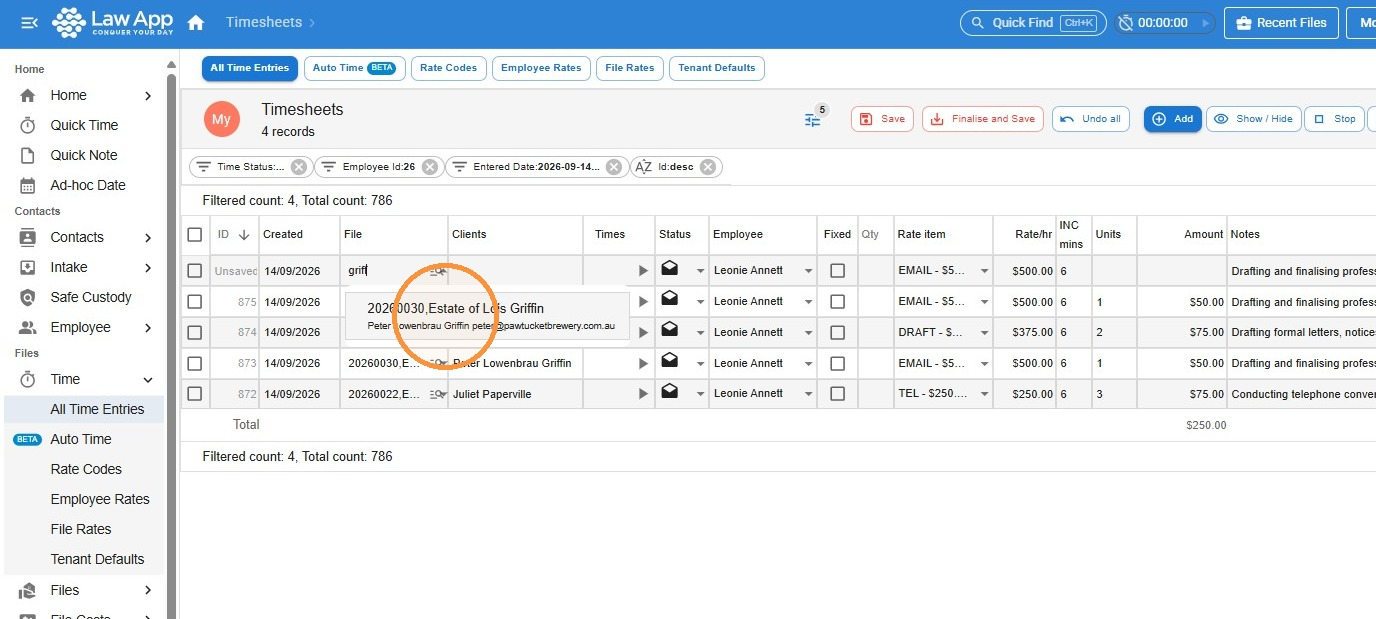
Task: Open the Rate Codes tab
Action: pyautogui.click(x=448, y=68)
